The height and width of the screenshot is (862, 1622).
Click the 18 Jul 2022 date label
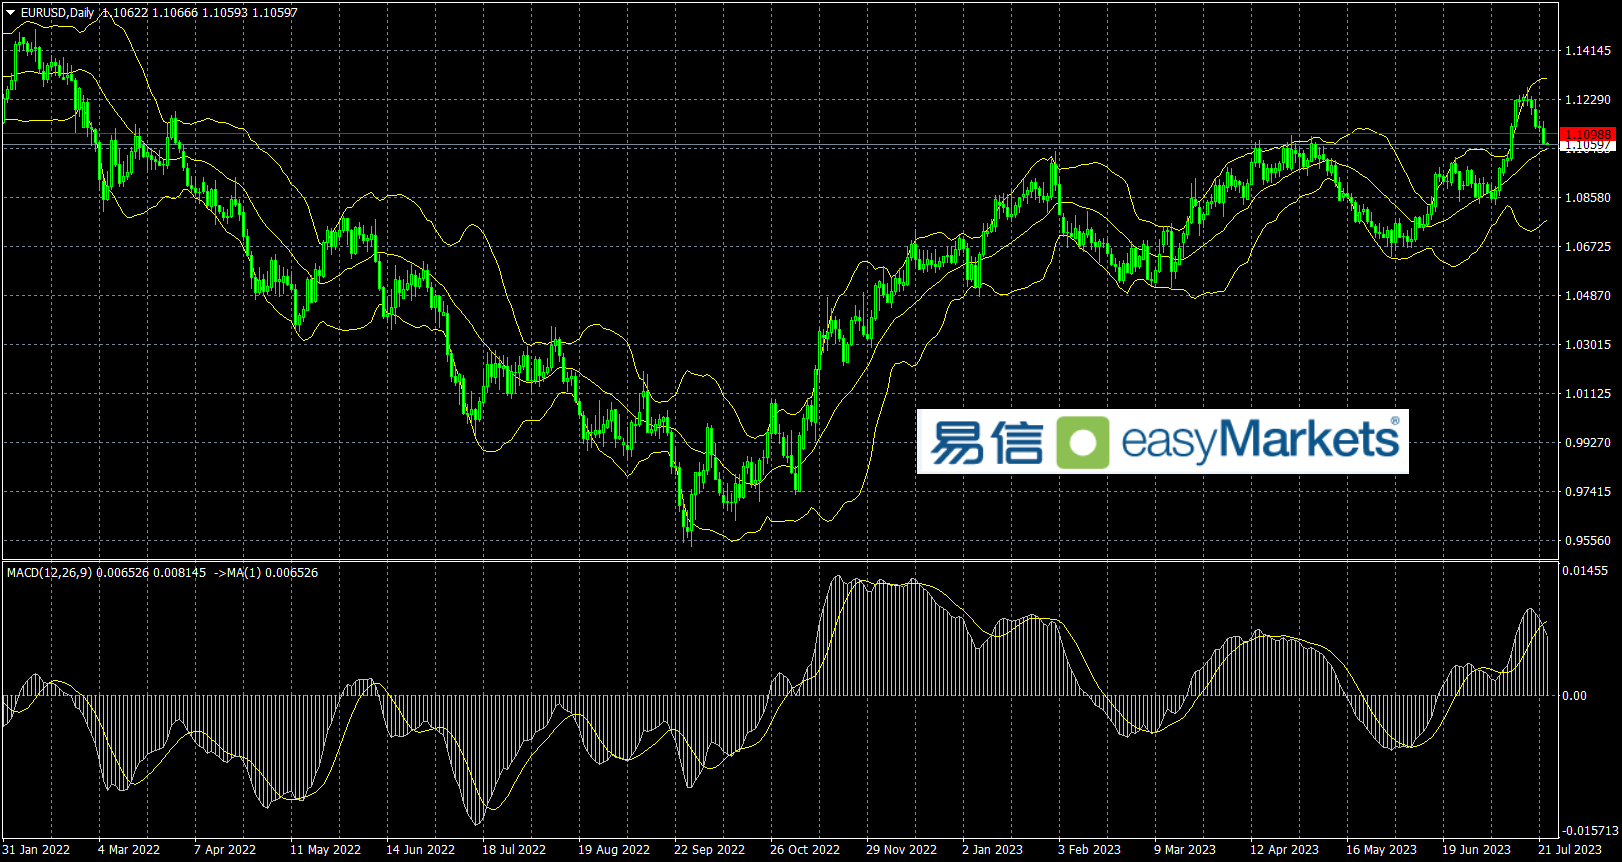pyautogui.click(x=514, y=850)
